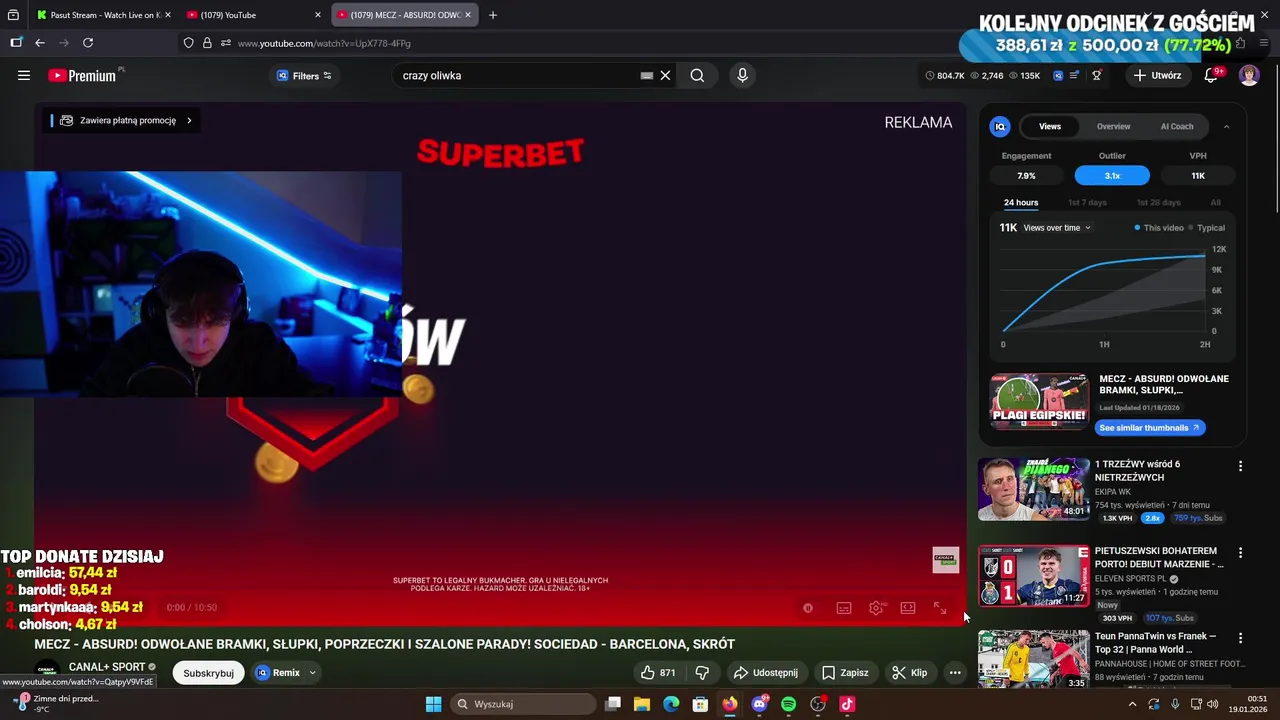Open options for '1 TRZEŹWY wśród 6' video
Screen dimensions: 1280x720
1240,466
